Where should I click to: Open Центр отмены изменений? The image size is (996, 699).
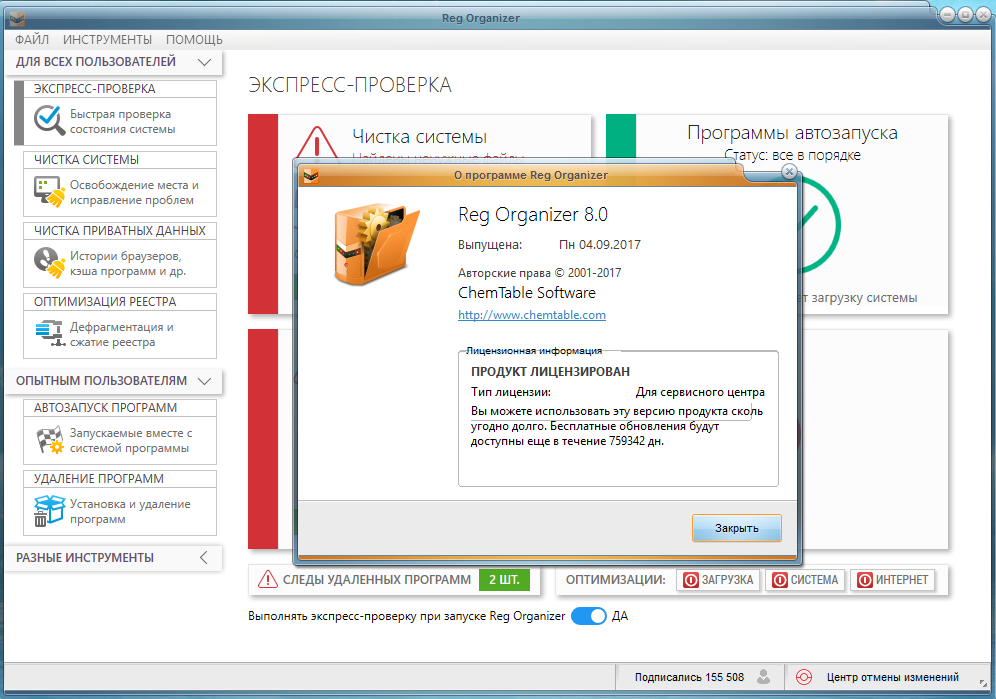[x=892, y=677]
